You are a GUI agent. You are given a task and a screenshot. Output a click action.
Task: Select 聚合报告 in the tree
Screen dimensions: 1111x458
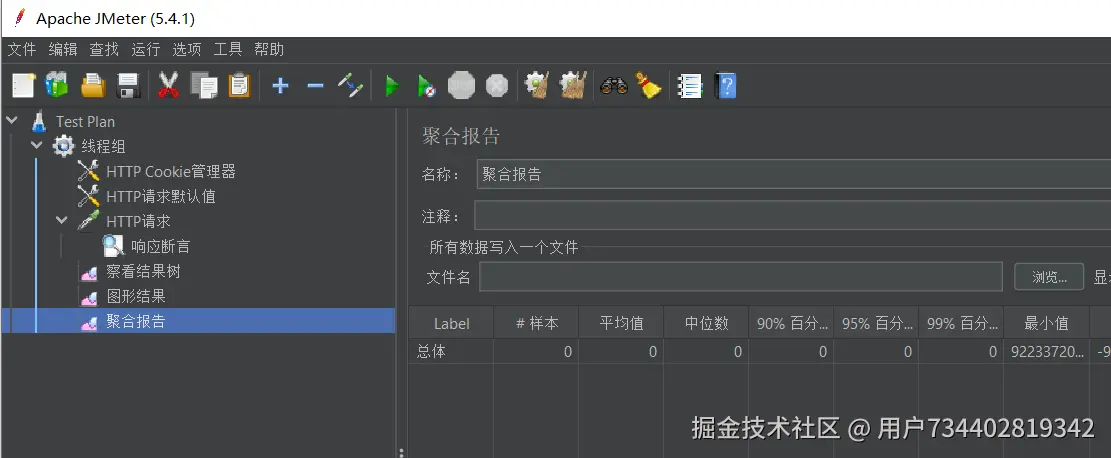click(136, 321)
